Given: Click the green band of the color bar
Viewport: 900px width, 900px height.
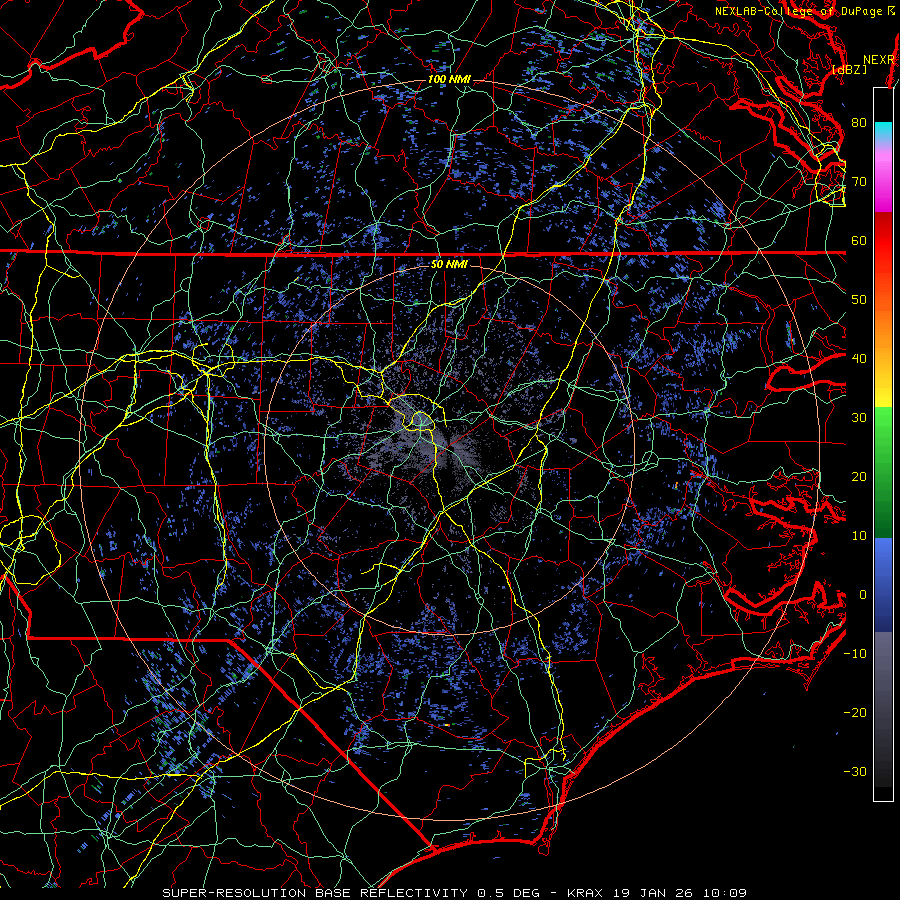Looking at the screenshot, I should point(883,472).
